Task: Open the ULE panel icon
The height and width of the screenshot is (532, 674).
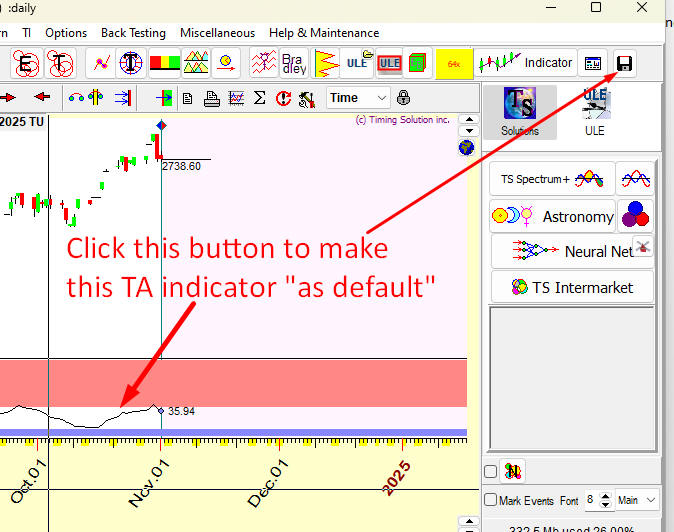Action: point(596,111)
